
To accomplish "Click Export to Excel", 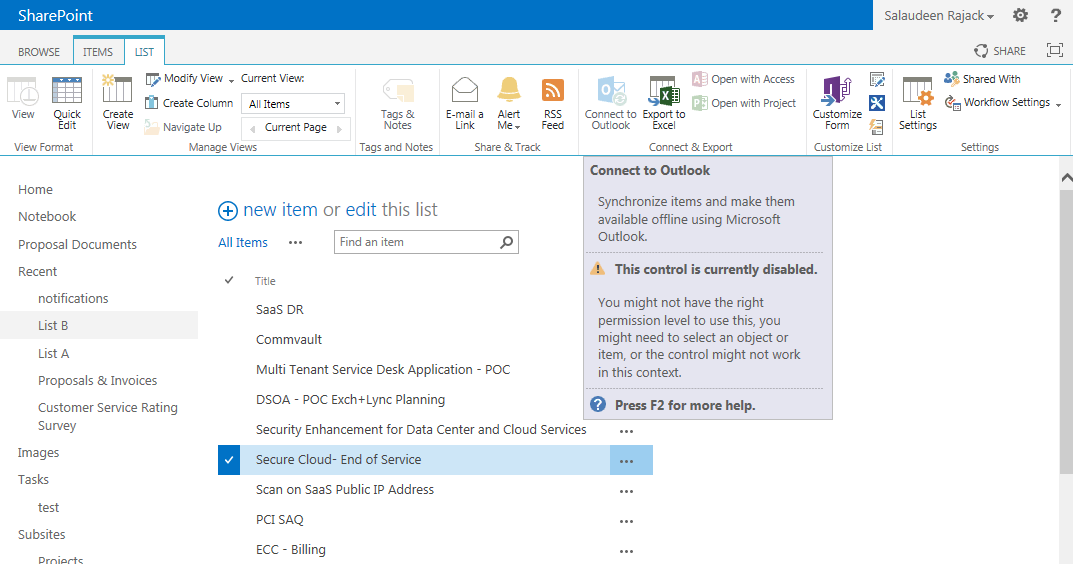I will coord(664,103).
